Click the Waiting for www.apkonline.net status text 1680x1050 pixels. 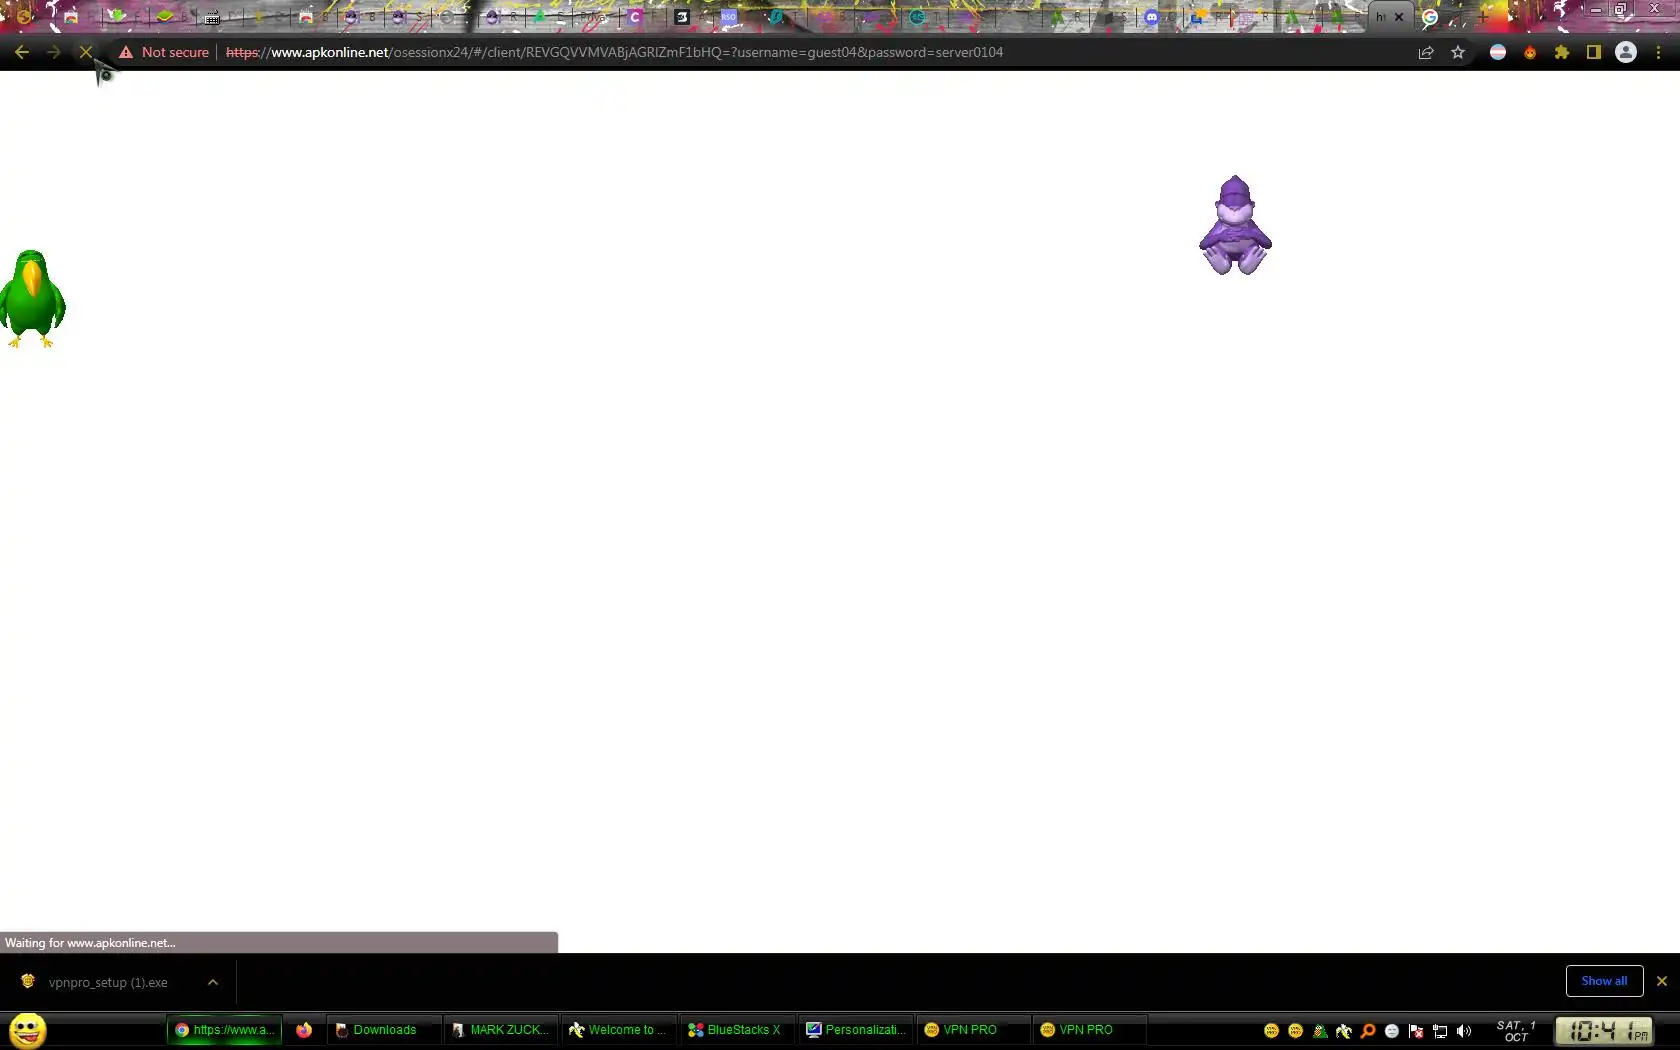point(90,943)
